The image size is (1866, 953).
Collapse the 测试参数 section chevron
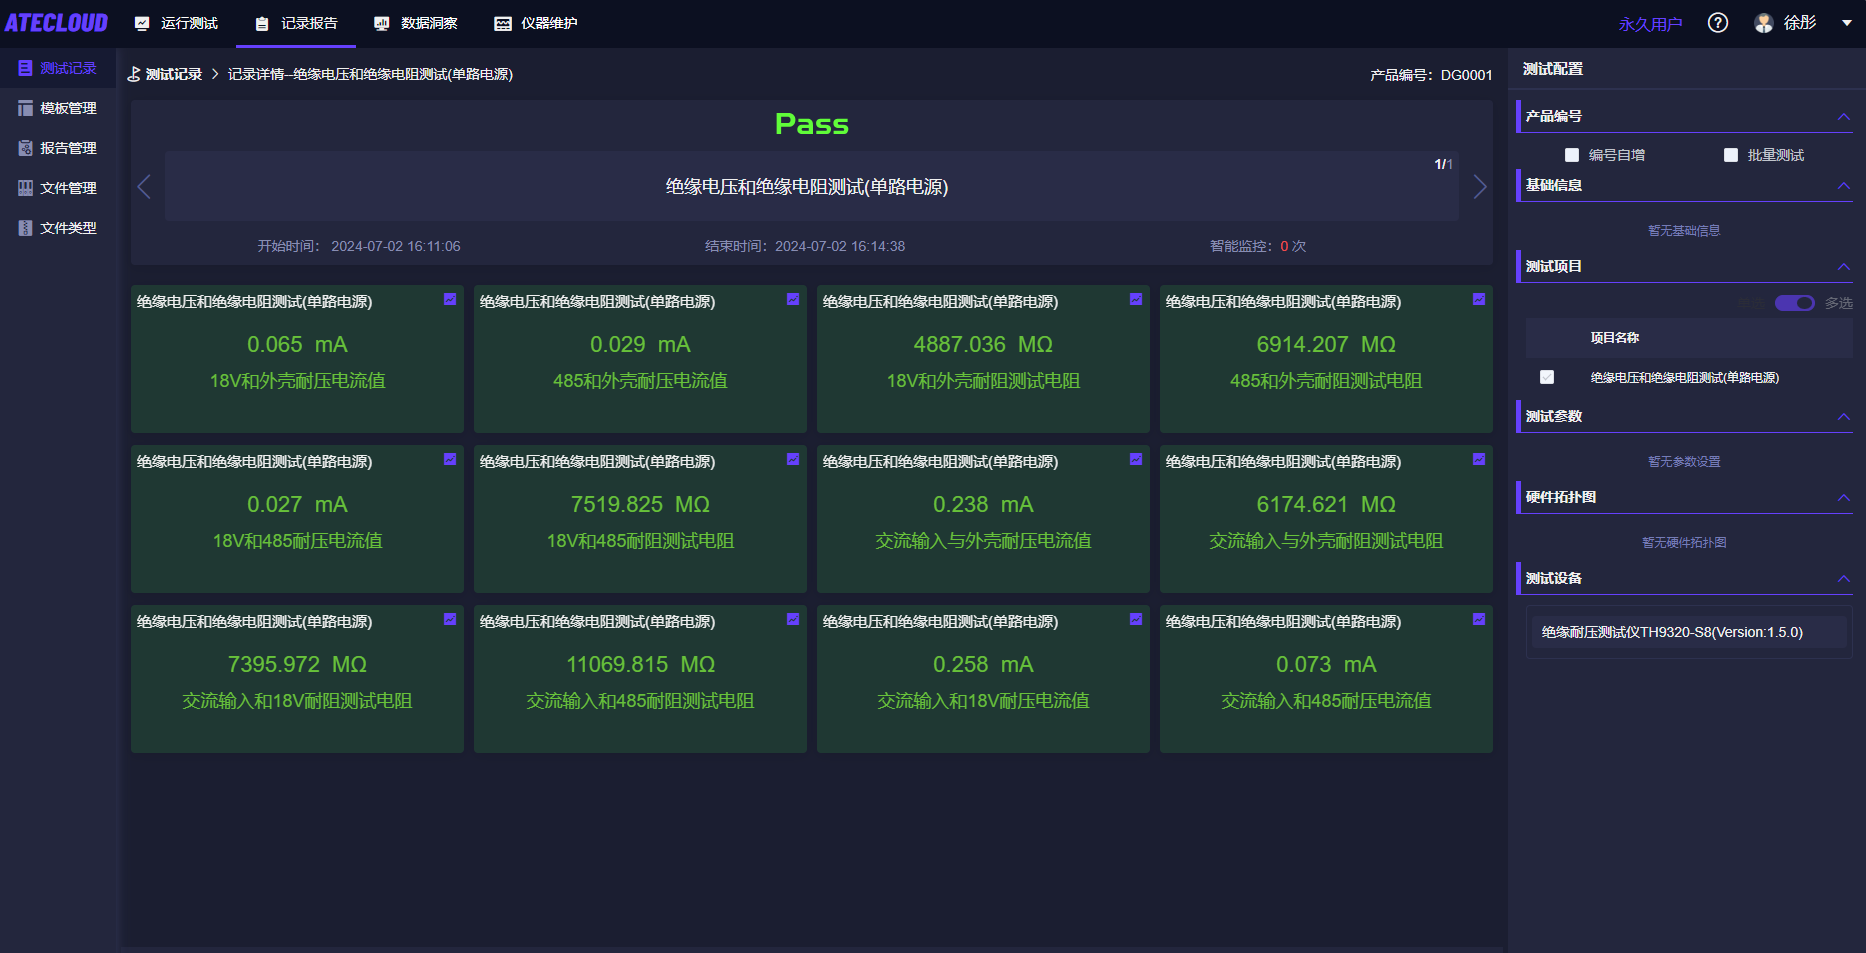point(1844,417)
